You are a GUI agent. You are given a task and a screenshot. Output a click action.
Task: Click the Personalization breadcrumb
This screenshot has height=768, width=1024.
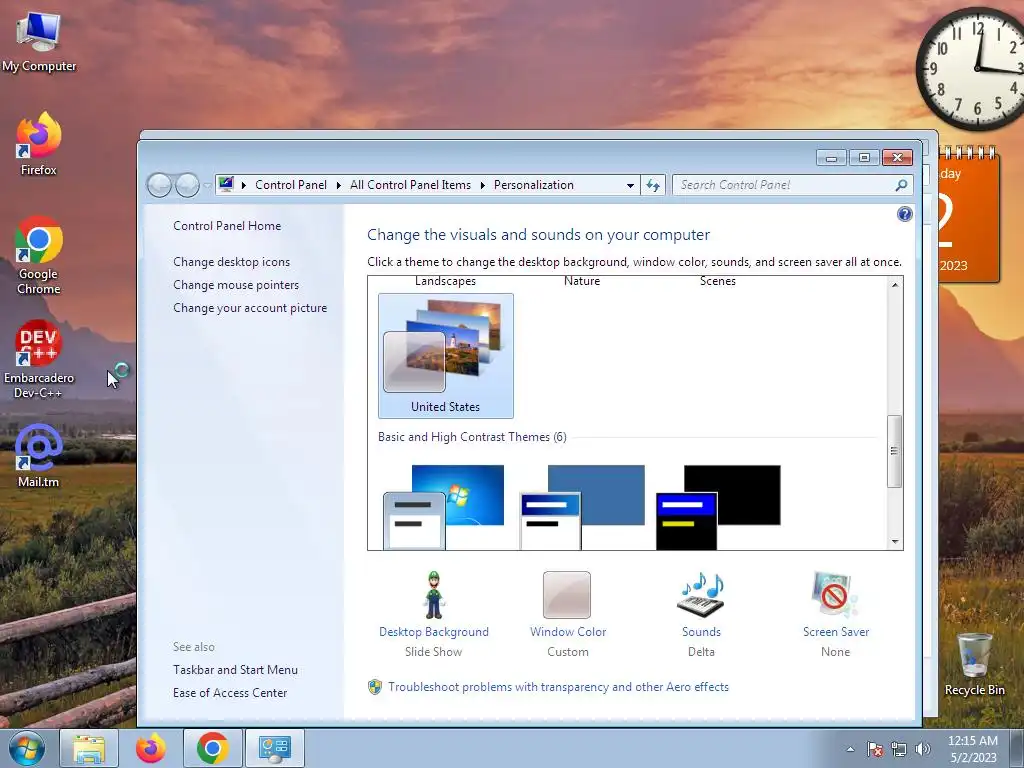click(x=534, y=185)
